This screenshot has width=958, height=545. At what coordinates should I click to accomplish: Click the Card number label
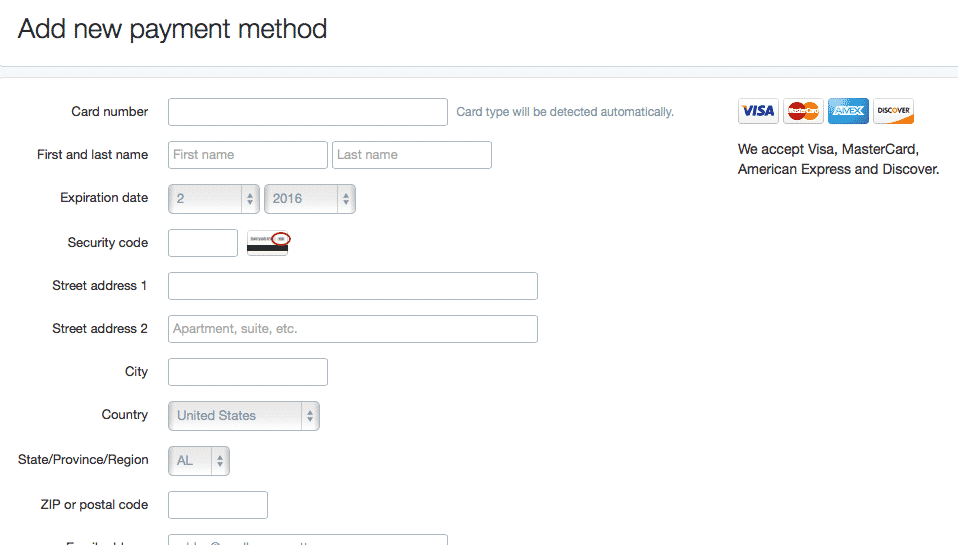tap(109, 112)
